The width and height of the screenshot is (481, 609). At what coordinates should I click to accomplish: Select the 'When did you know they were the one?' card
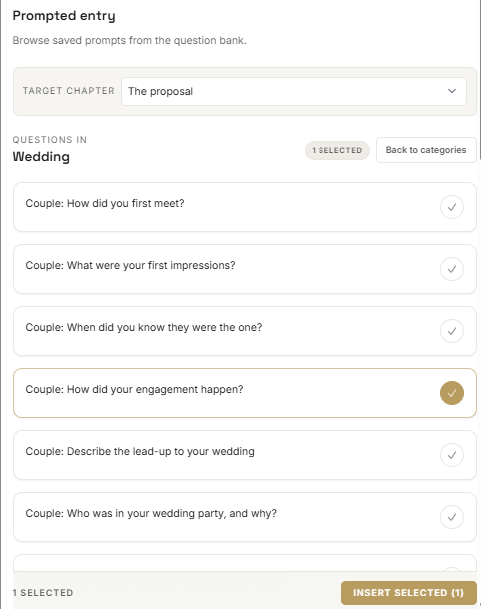point(245,331)
